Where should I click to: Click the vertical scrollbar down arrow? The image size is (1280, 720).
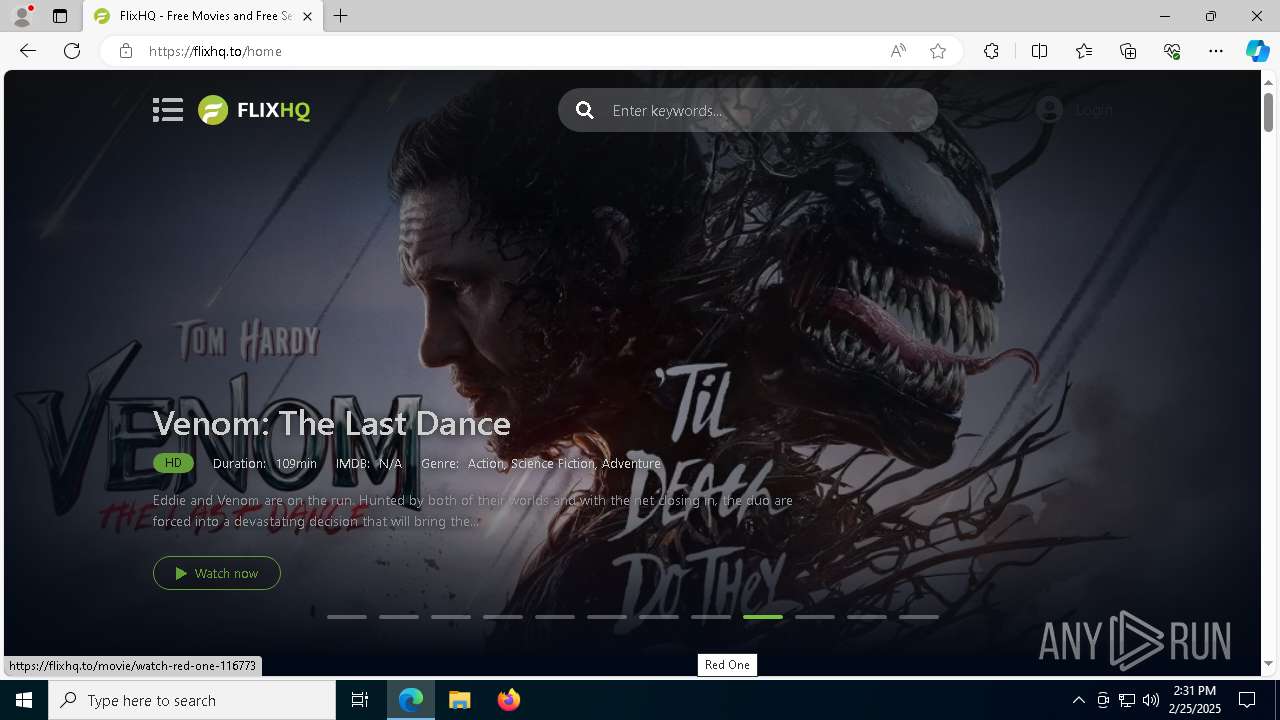[x=1269, y=664]
